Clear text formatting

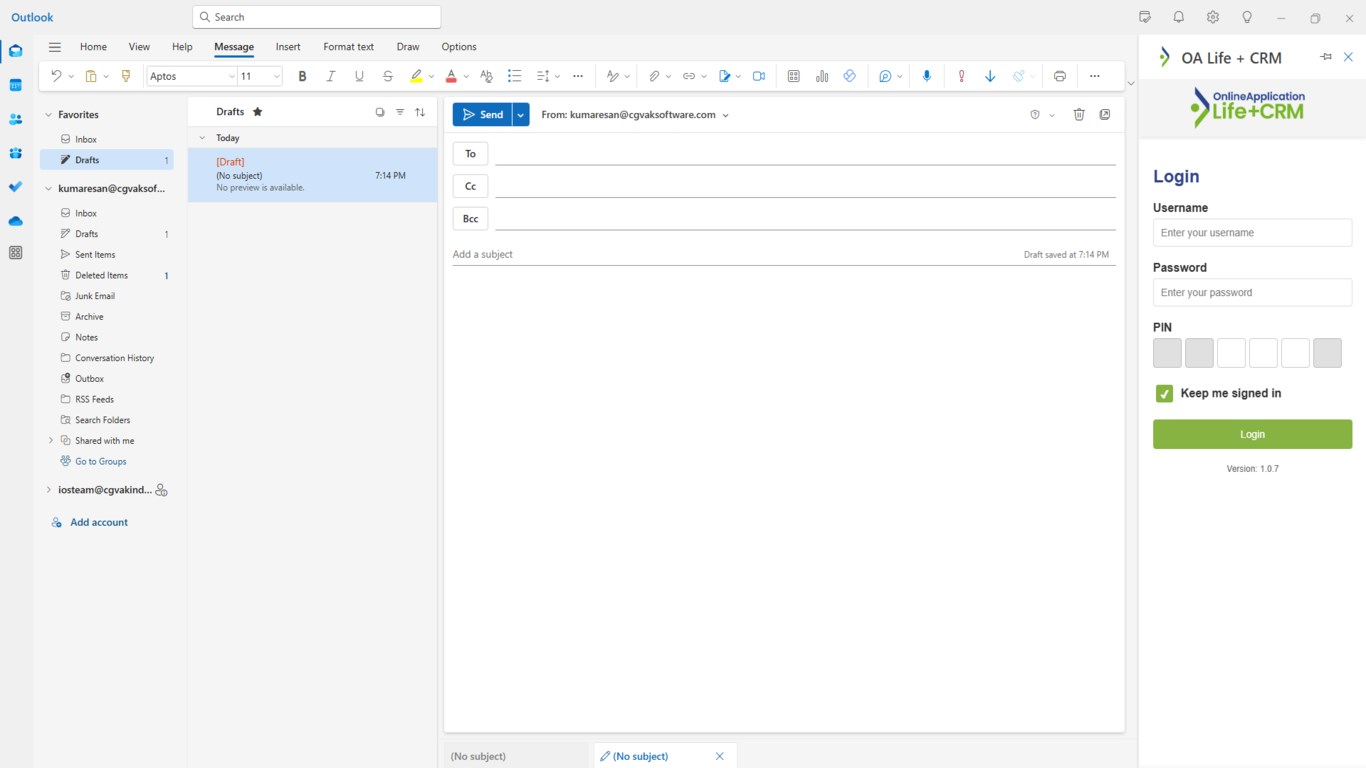pos(486,76)
